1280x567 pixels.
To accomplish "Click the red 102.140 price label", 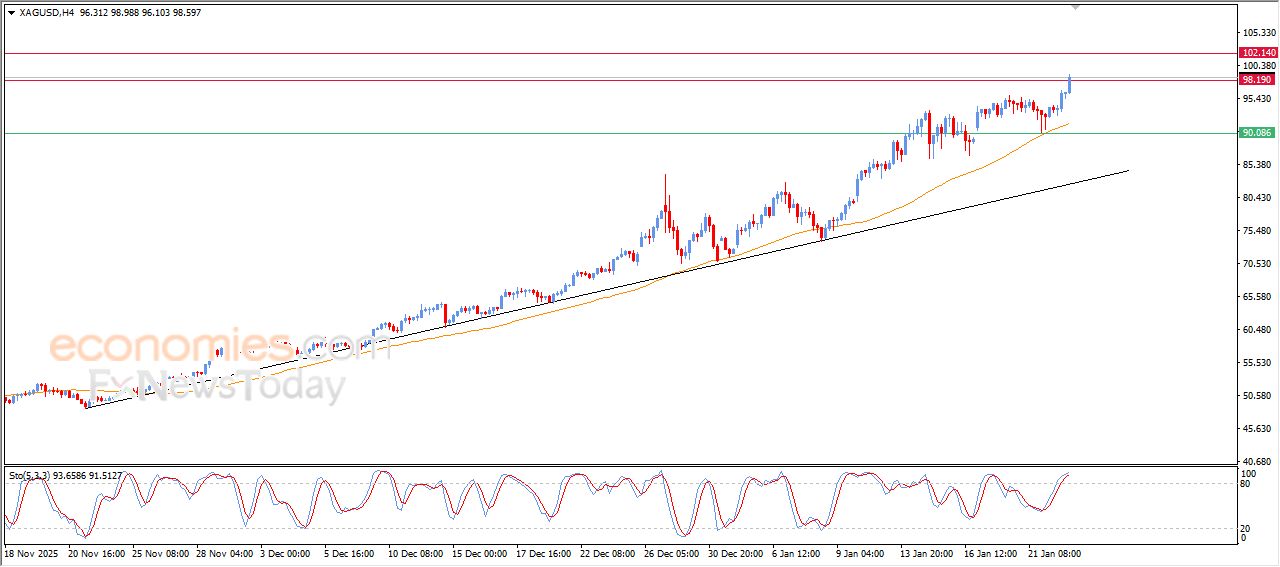I will point(1257,52).
